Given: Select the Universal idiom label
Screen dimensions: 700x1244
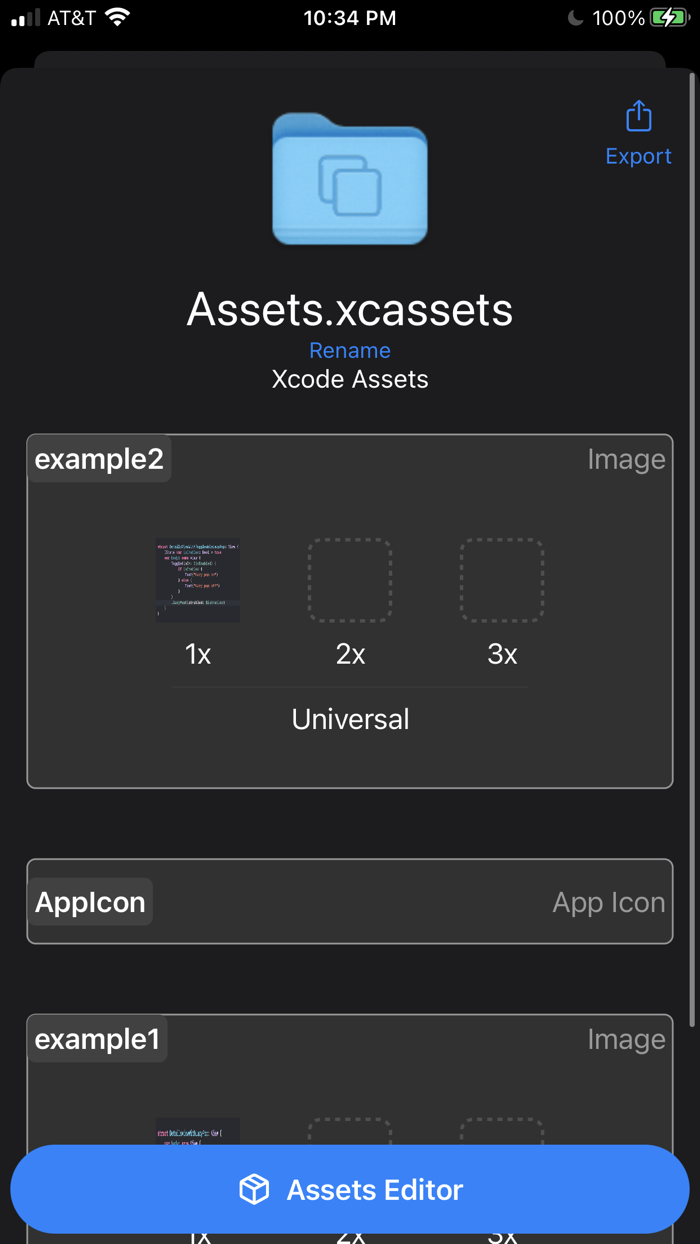Looking at the screenshot, I should [350, 718].
